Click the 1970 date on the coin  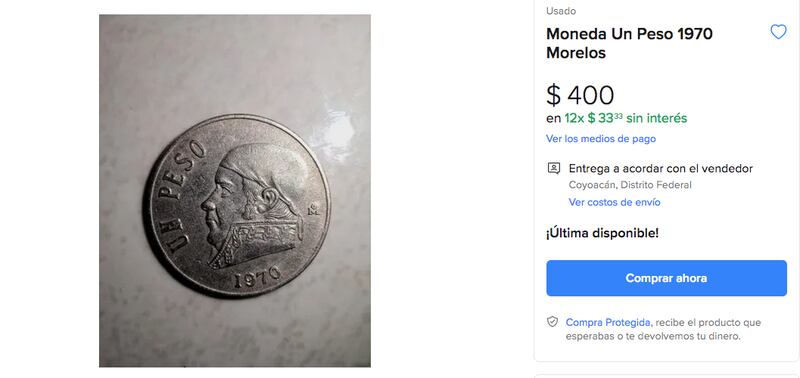pos(257,277)
